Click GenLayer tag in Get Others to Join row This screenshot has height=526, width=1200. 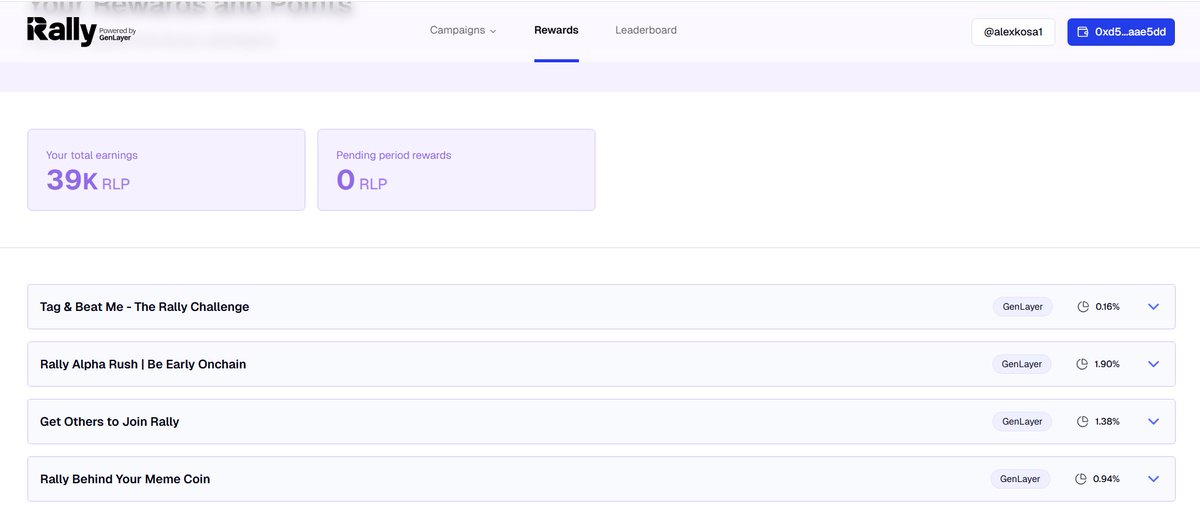[1022, 422]
